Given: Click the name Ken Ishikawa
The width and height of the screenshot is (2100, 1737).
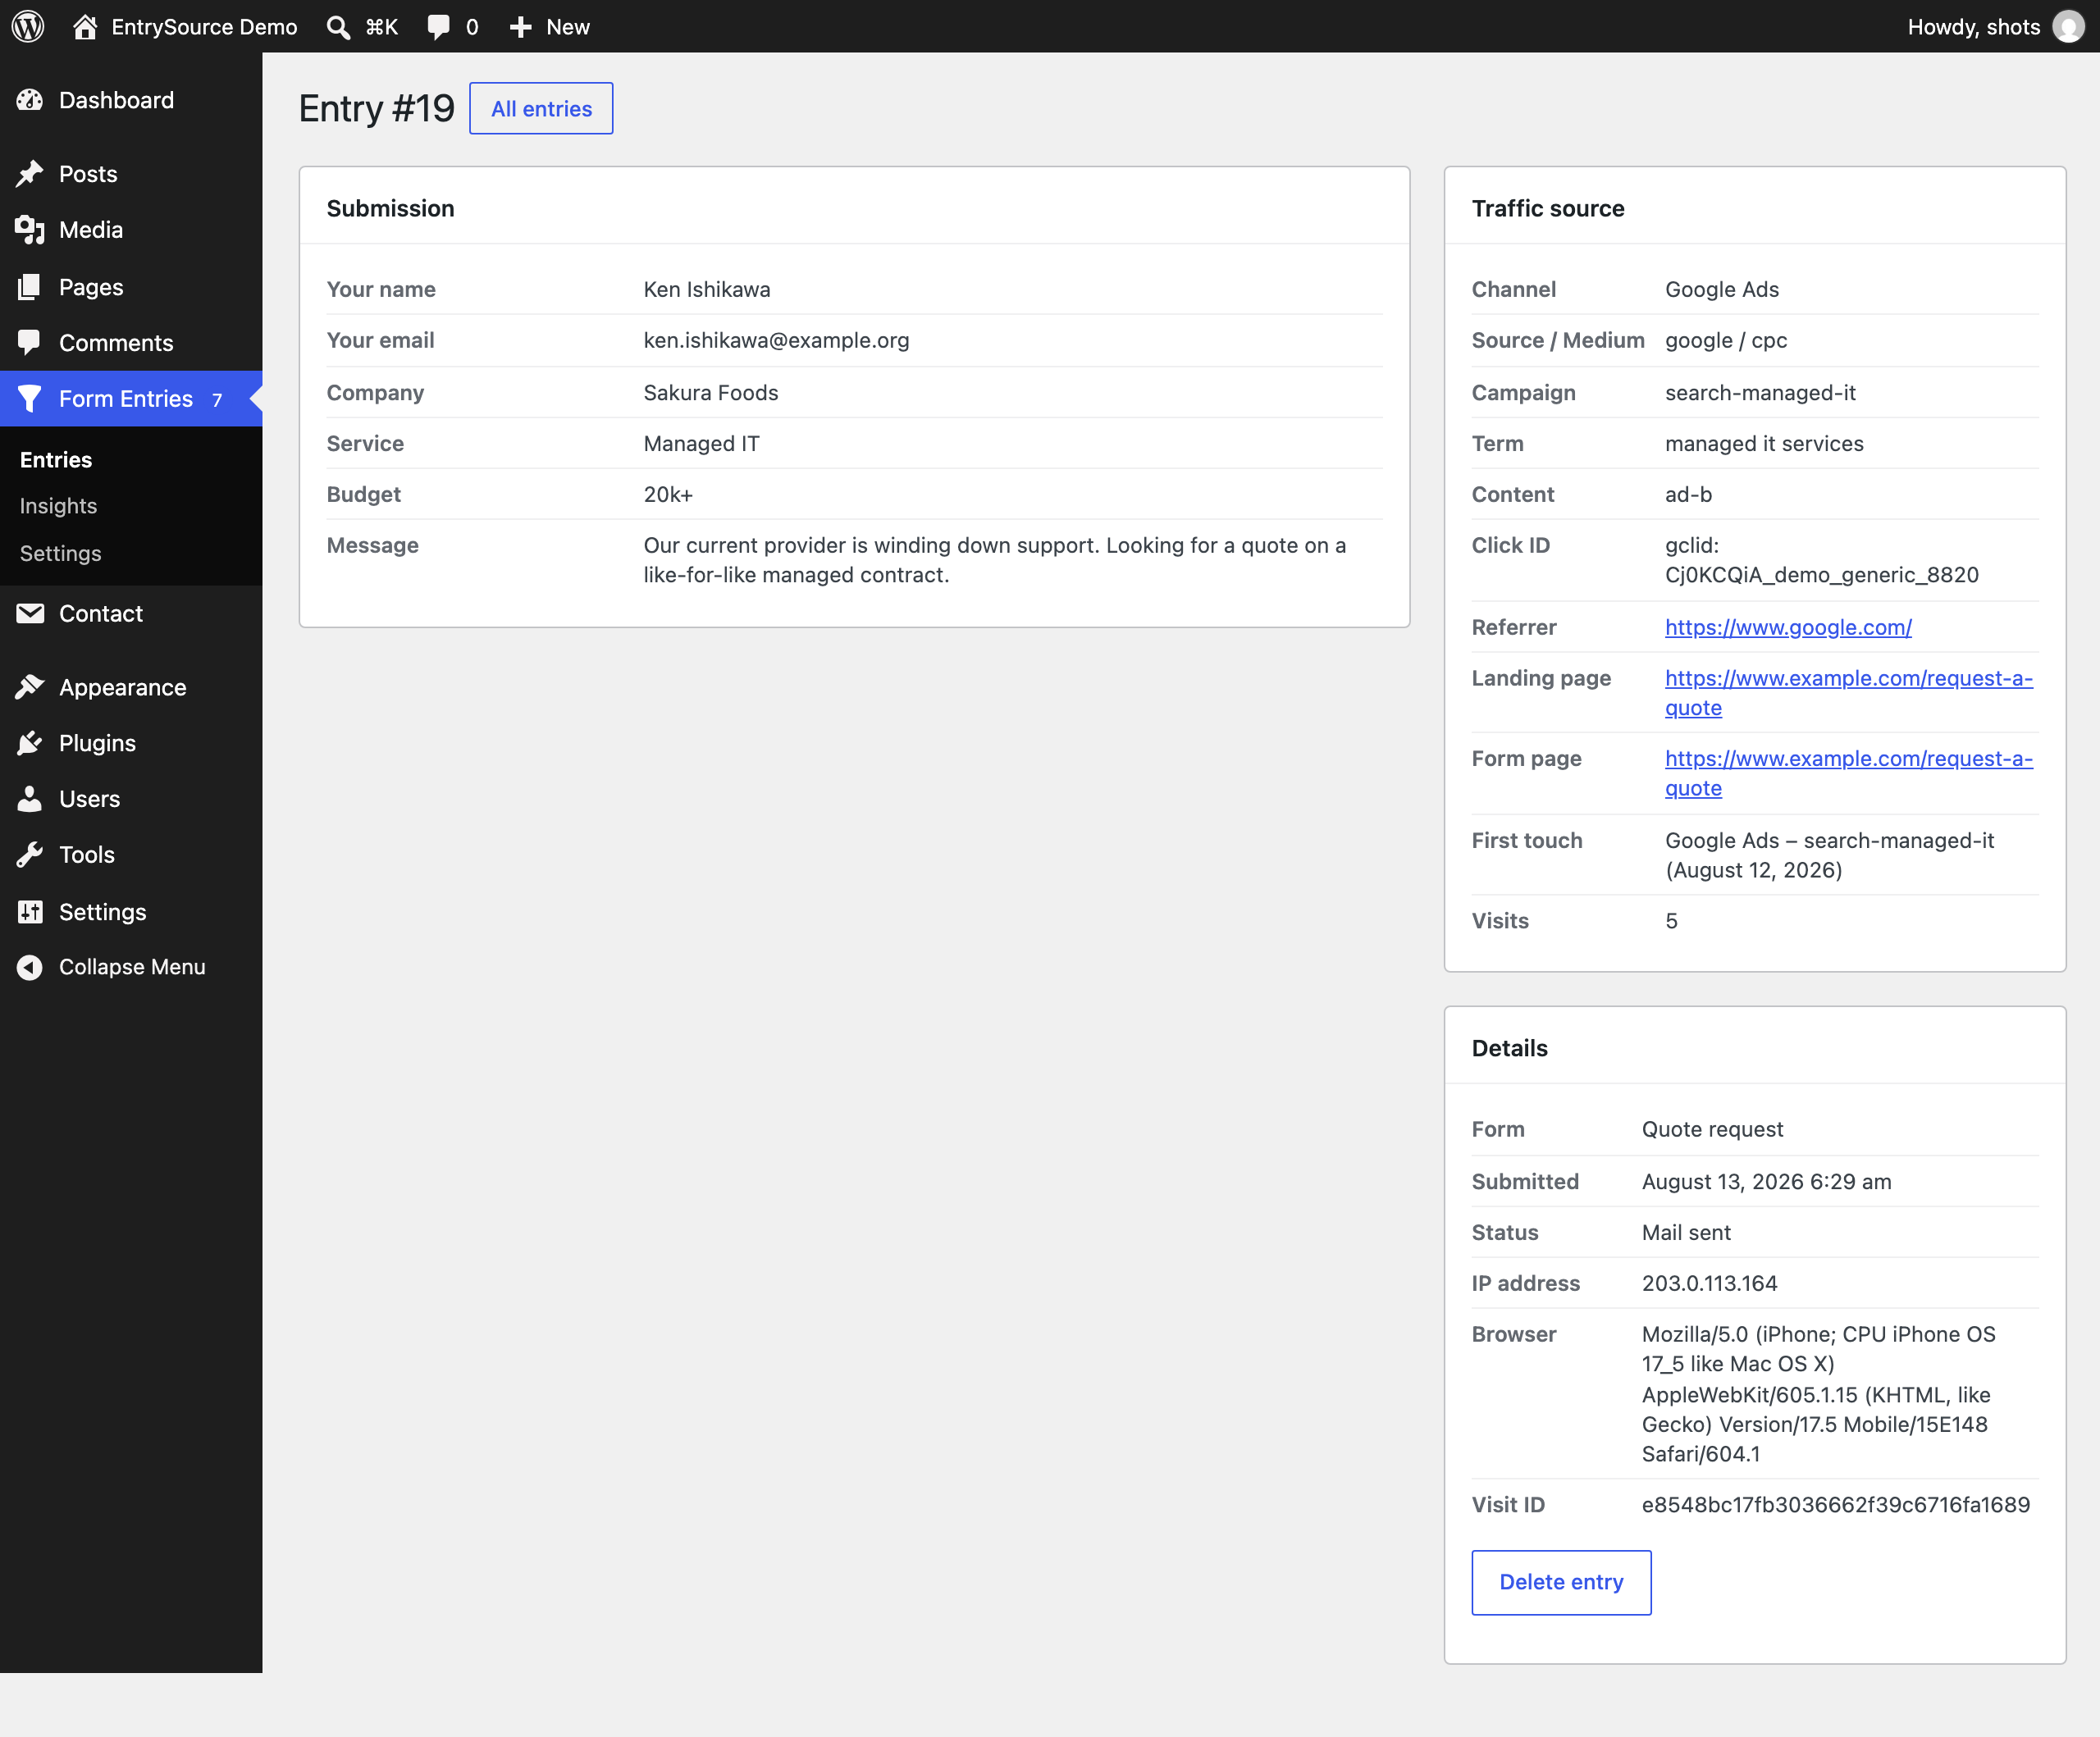Looking at the screenshot, I should (x=707, y=289).
